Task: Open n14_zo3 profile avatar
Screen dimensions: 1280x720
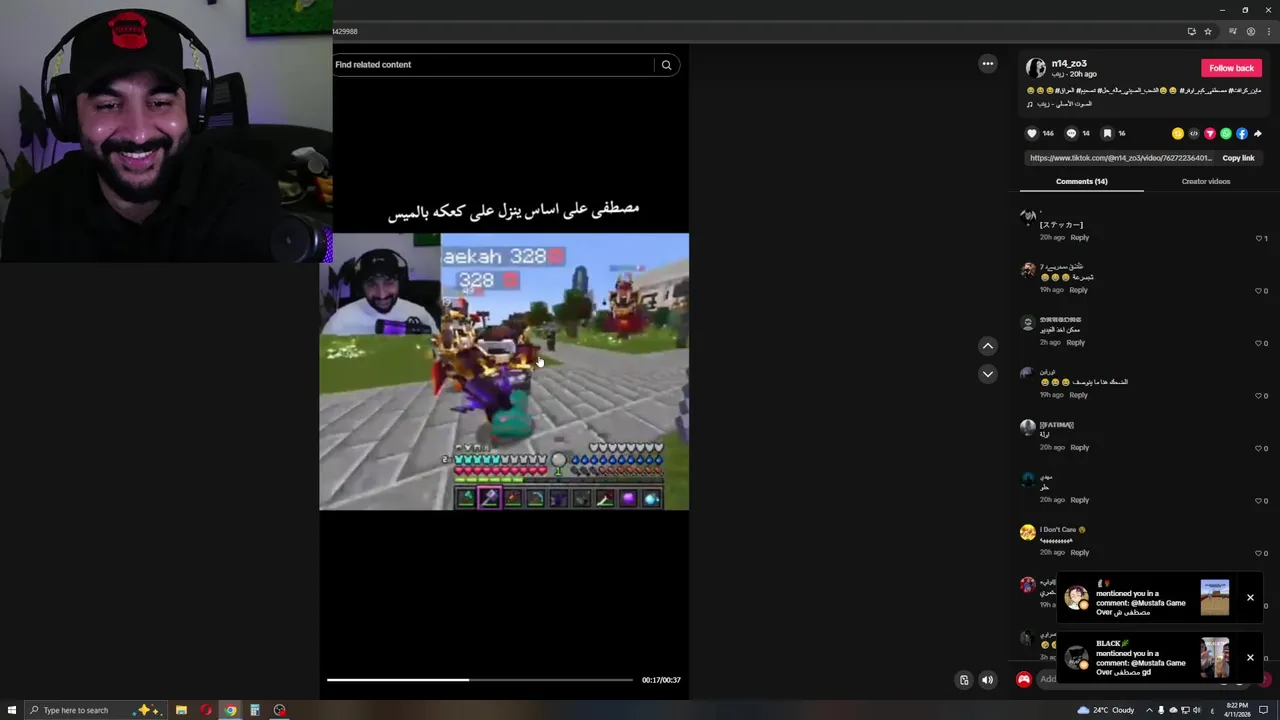Action: pos(1036,68)
